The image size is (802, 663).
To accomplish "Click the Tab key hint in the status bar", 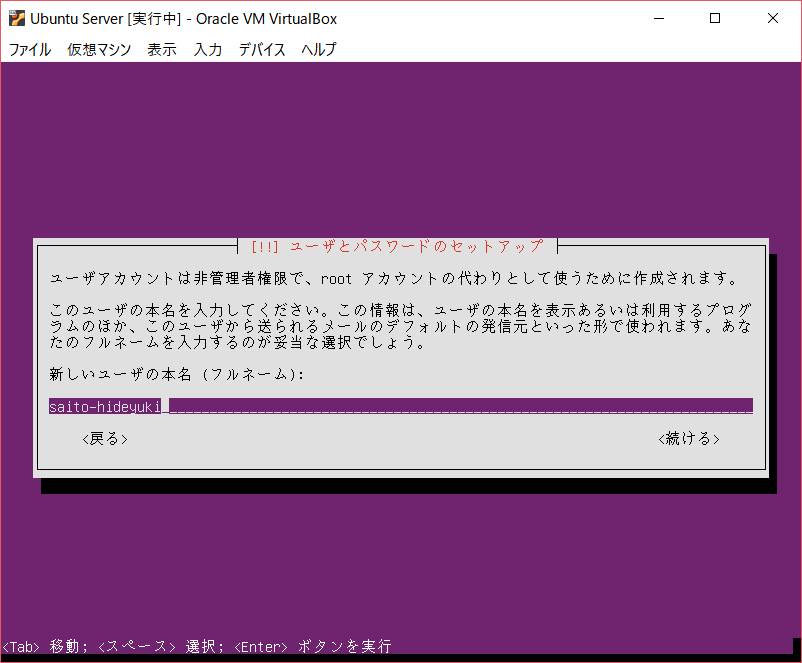I will click(19, 646).
